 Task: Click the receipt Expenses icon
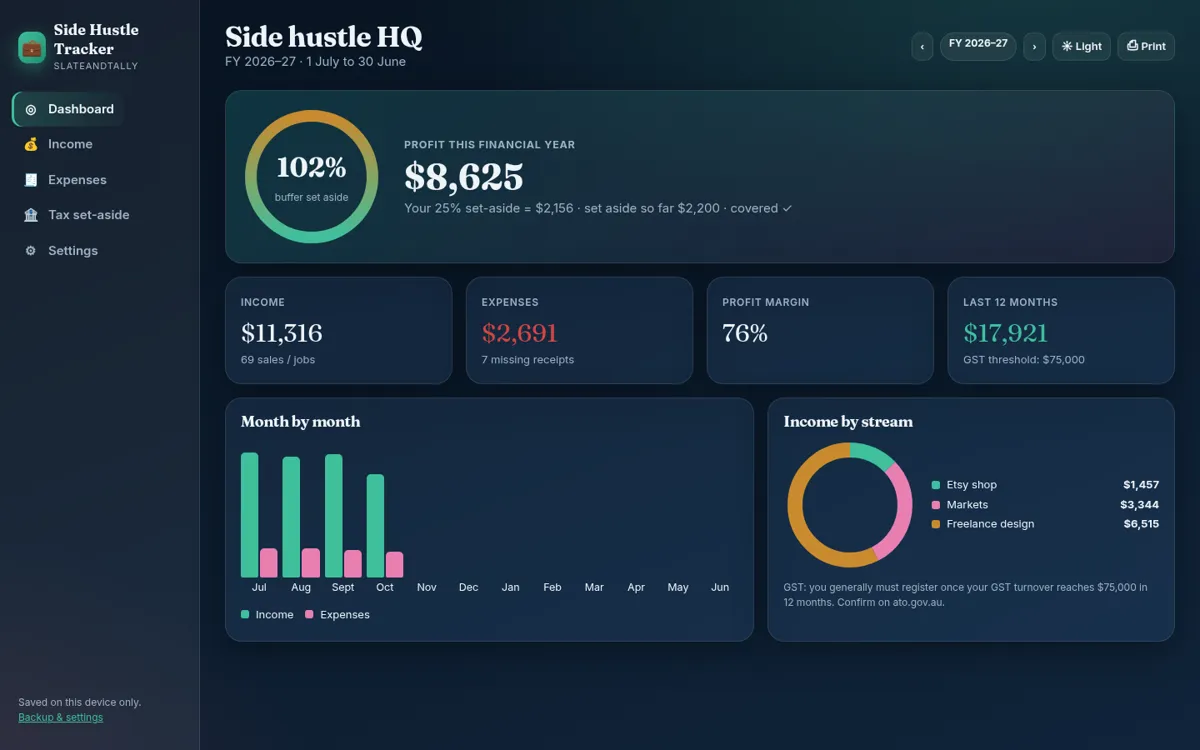tap(31, 180)
